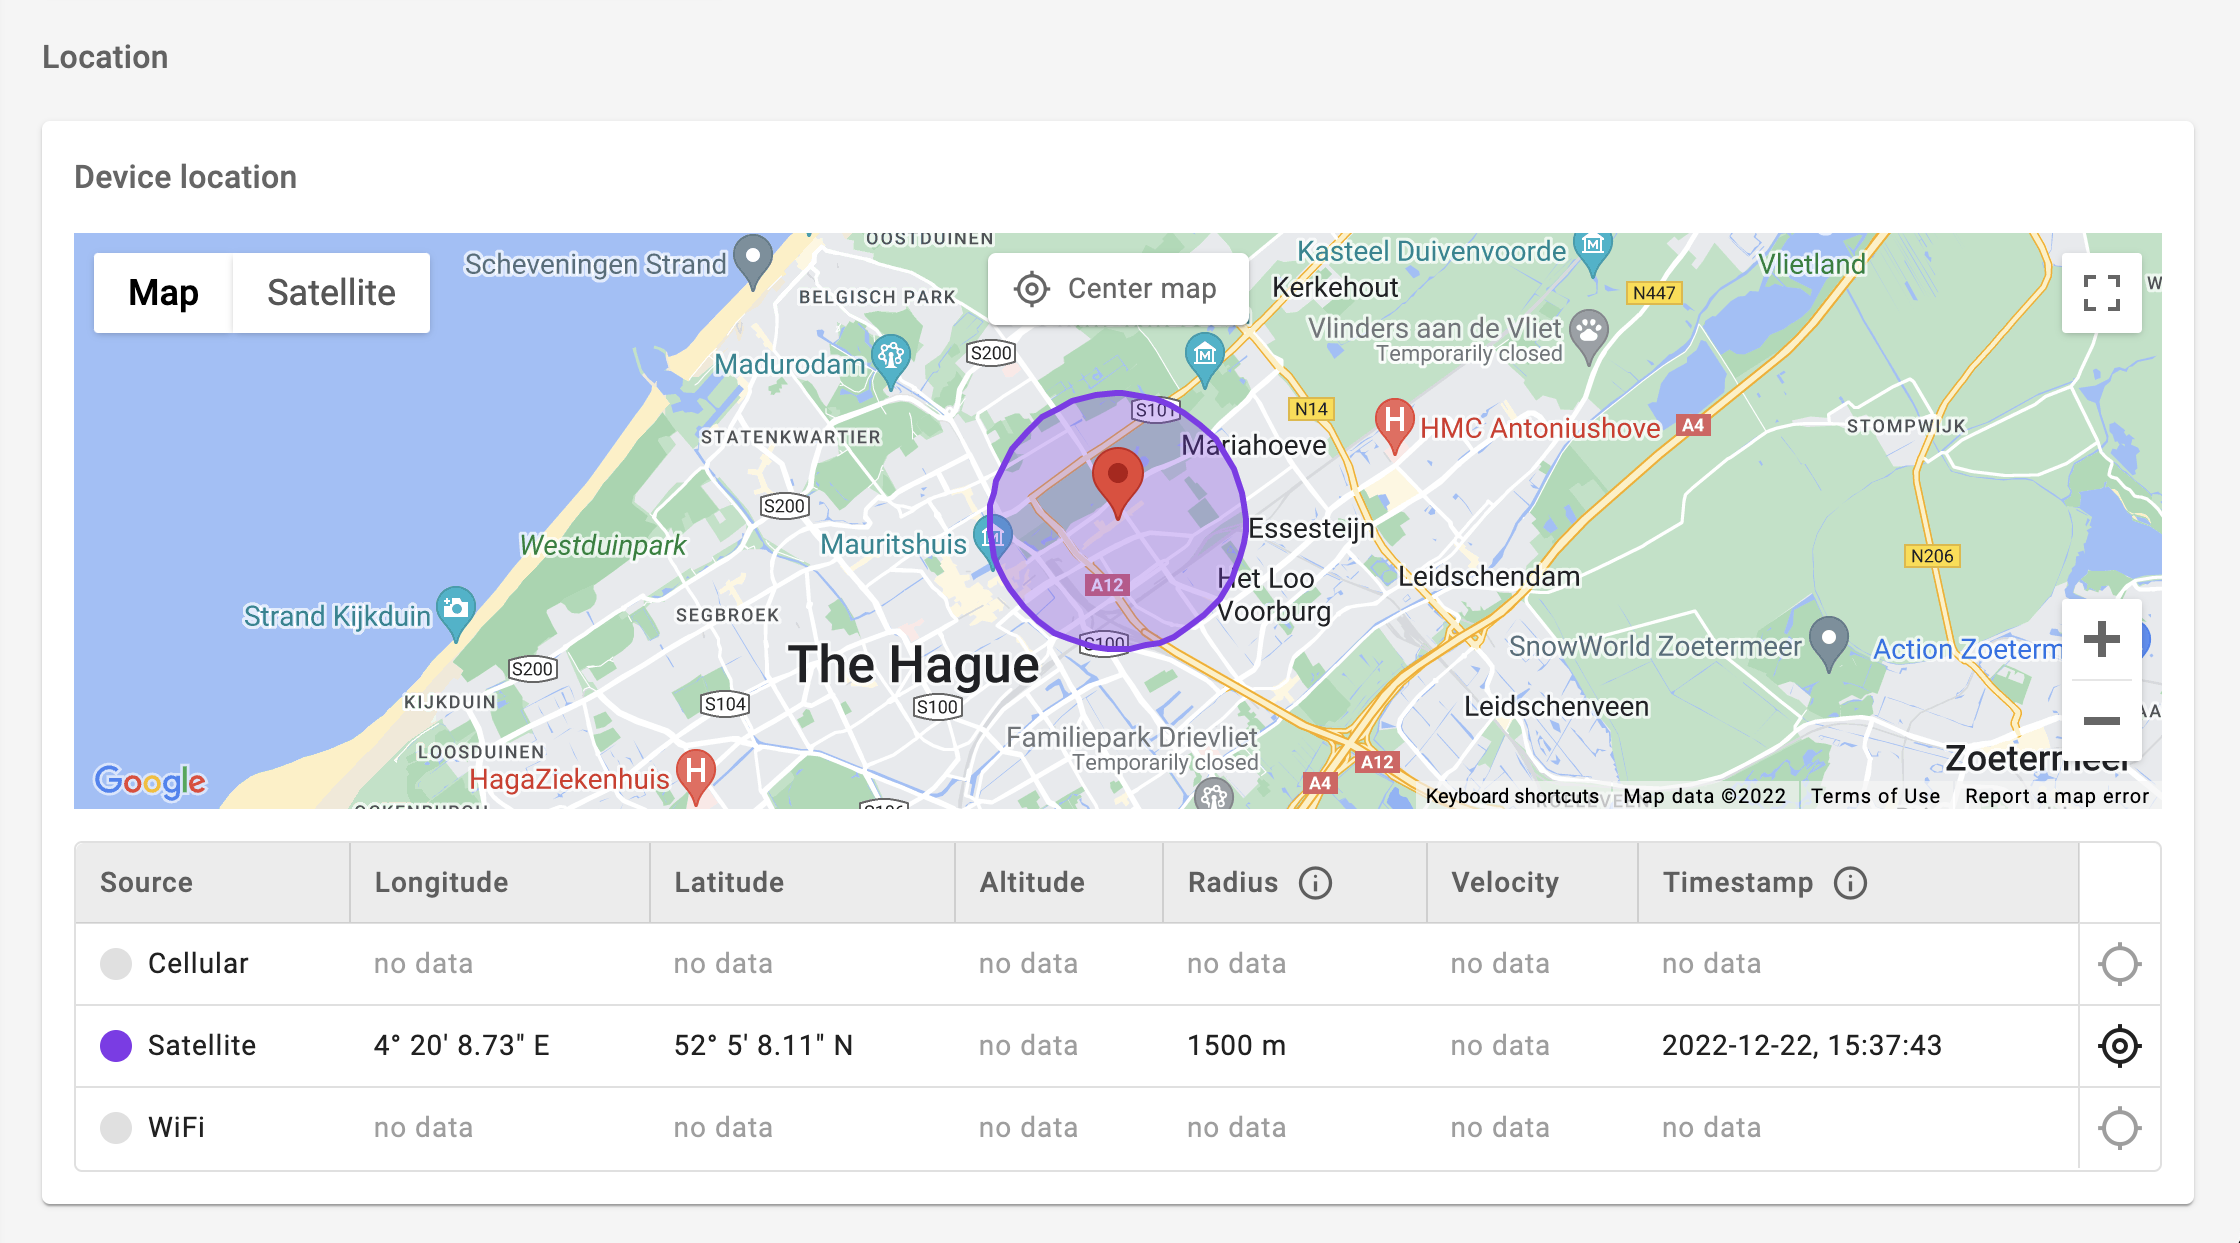Click the 1500 m radius value

[1236, 1046]
